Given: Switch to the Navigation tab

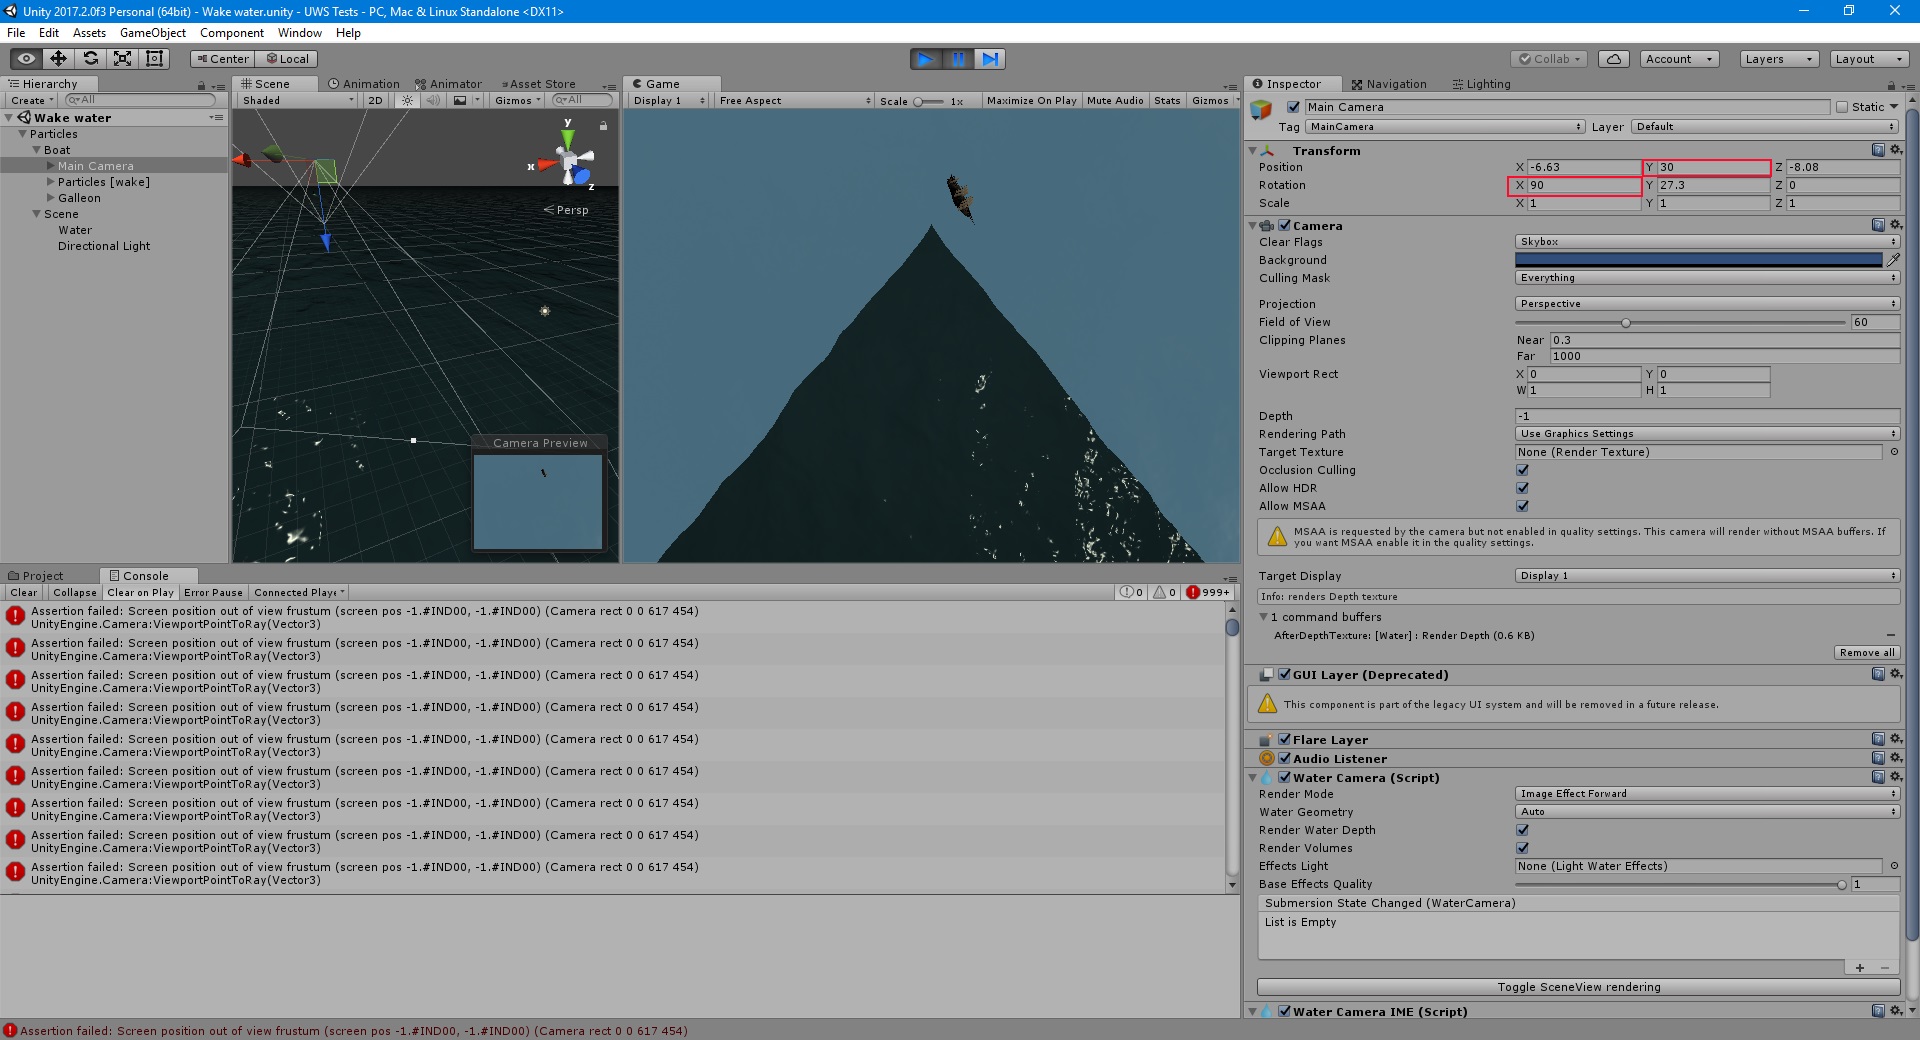Looking at the screenshot, I should click(x=1390, y=84).
